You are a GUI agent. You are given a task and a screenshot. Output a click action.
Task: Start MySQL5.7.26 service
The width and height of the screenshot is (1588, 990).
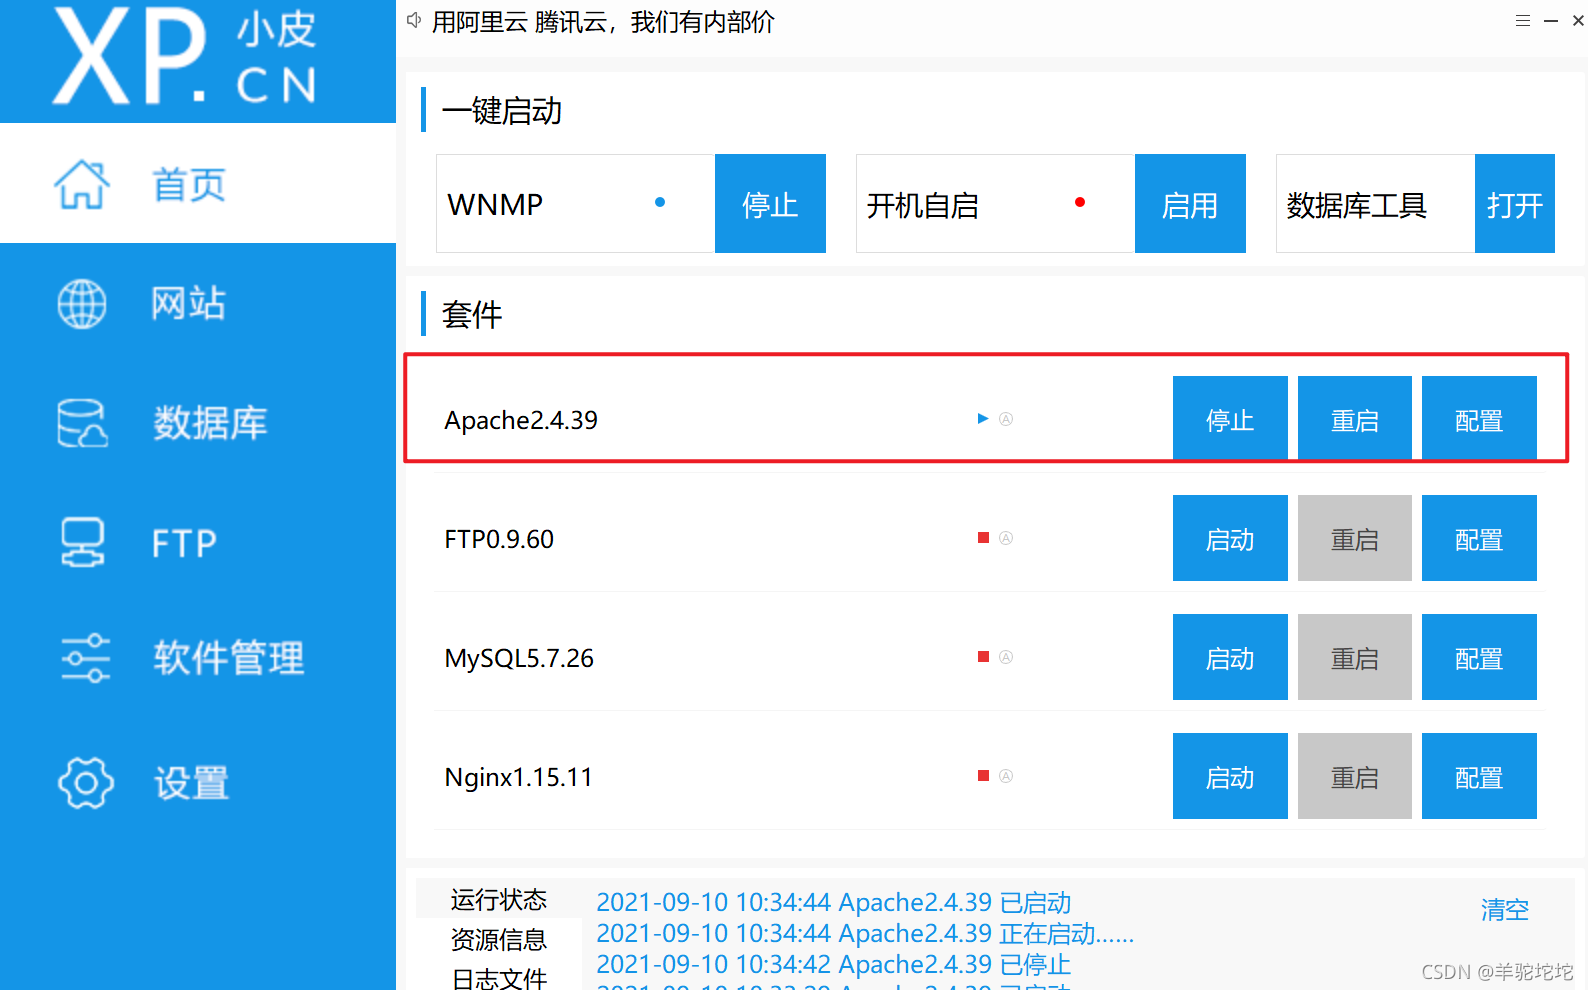point(1230,657)
